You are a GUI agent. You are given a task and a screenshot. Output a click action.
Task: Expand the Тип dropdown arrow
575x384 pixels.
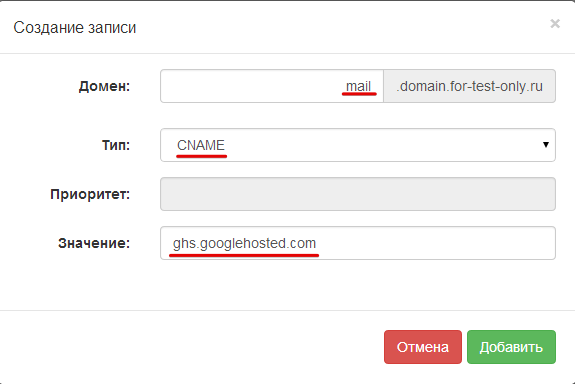(546, 145)
